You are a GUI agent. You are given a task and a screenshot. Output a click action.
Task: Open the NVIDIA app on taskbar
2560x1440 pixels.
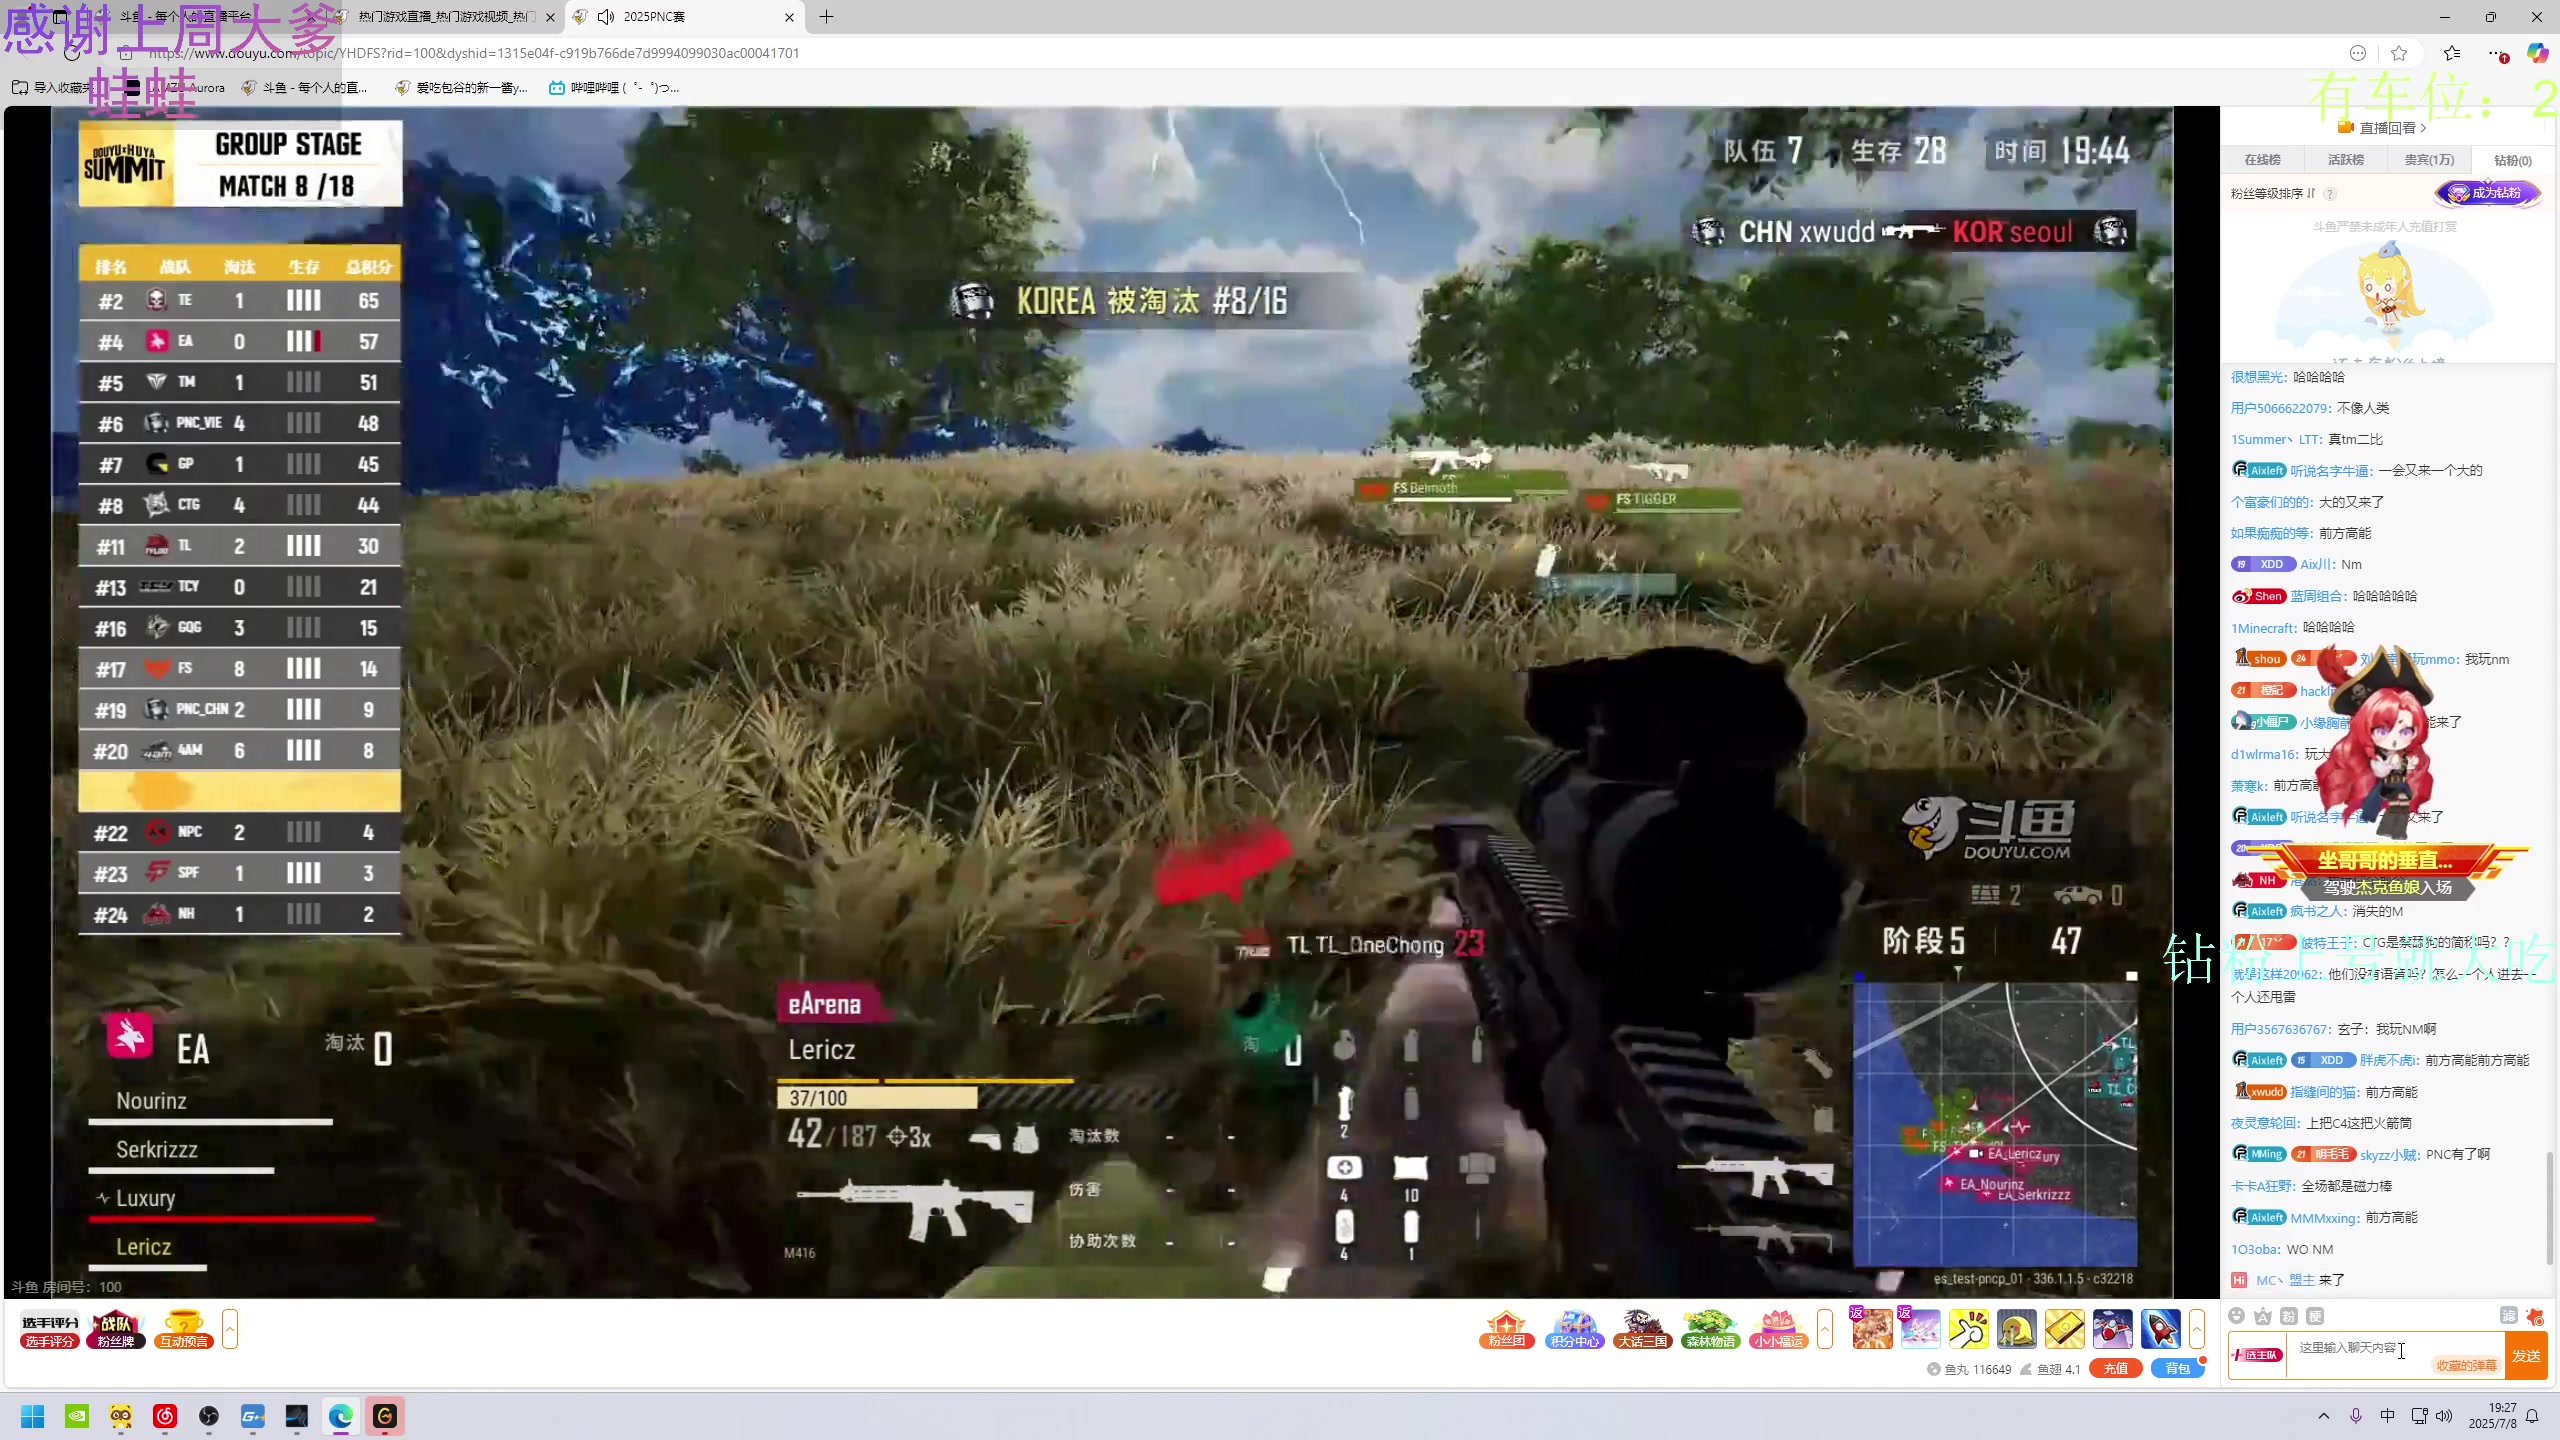pyautogui.click(x=77, y=1416)
